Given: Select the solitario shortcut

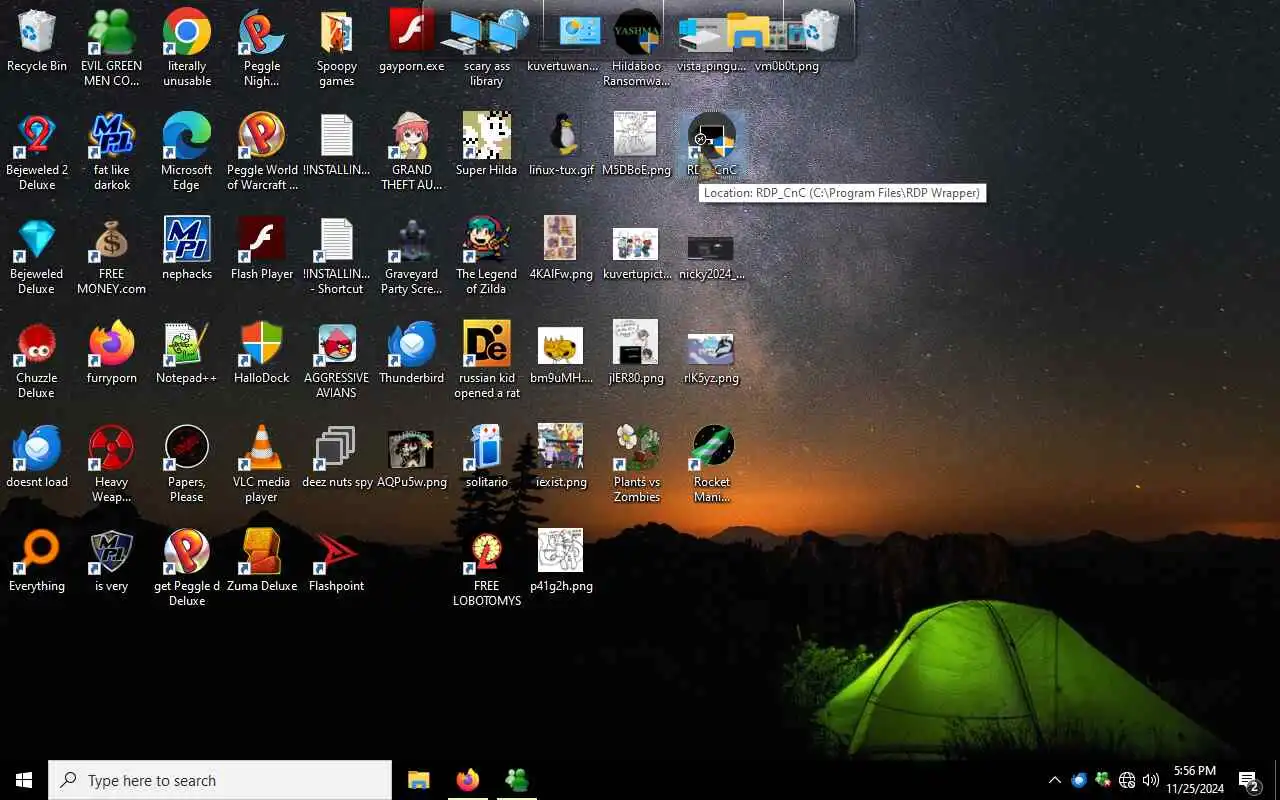Looking at the screenshot, I should coord(487,456).
